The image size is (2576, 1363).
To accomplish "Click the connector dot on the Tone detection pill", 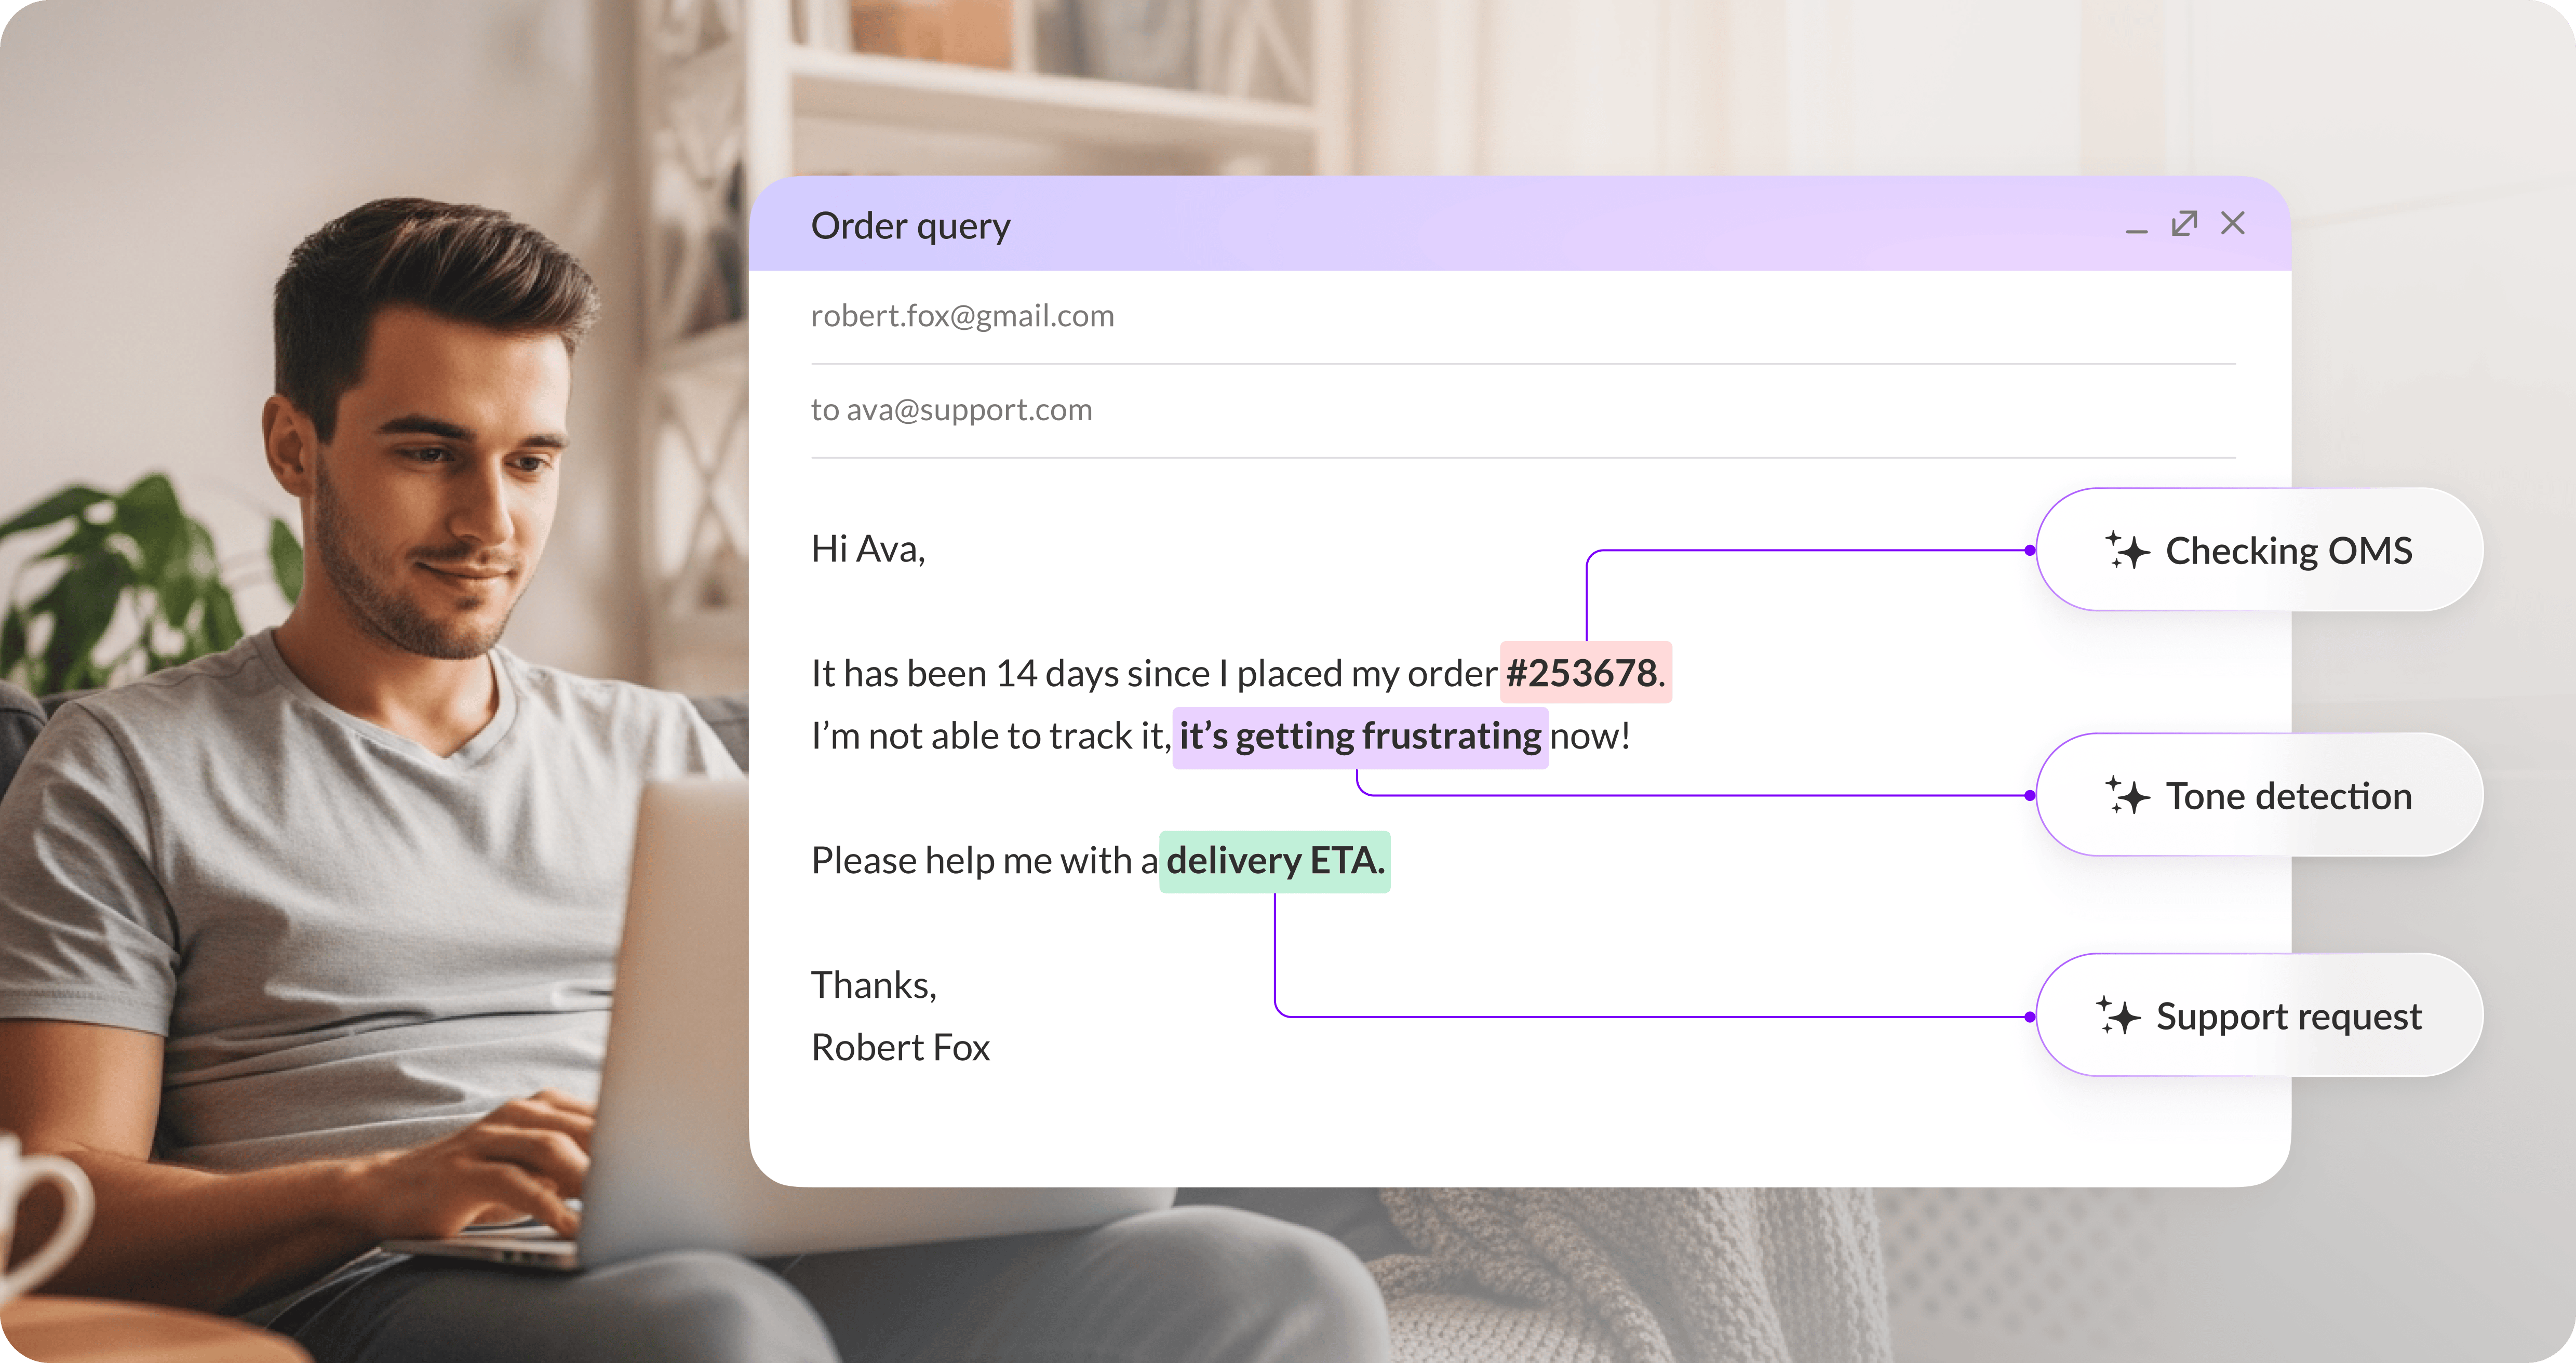I will (2030, 796).
